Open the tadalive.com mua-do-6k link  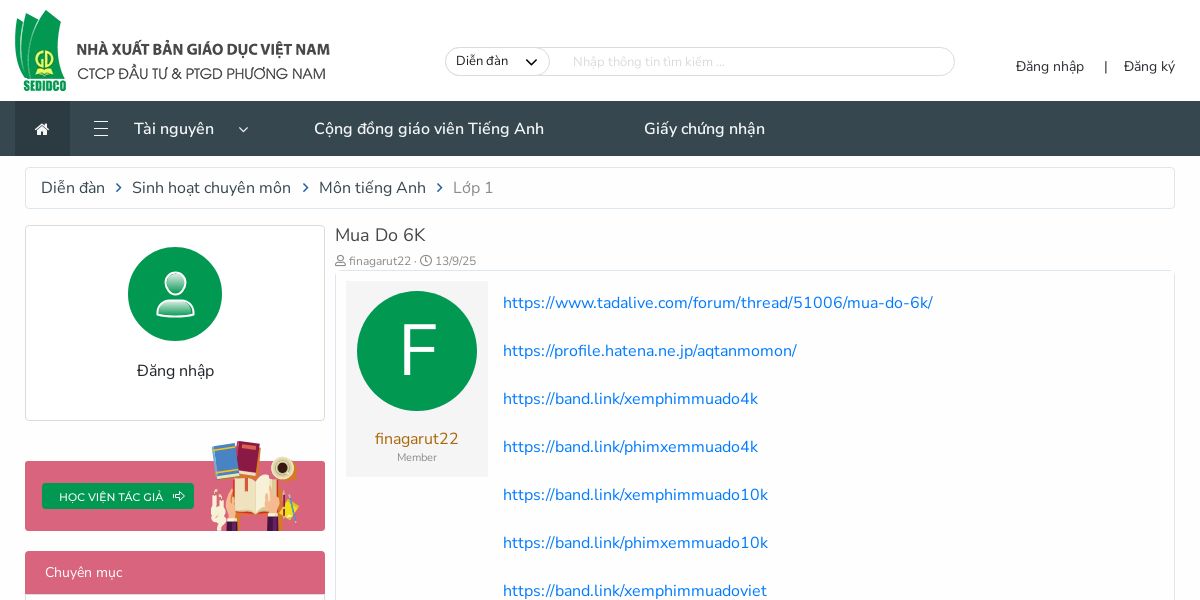pyautogui.click(x=717, y=303)
